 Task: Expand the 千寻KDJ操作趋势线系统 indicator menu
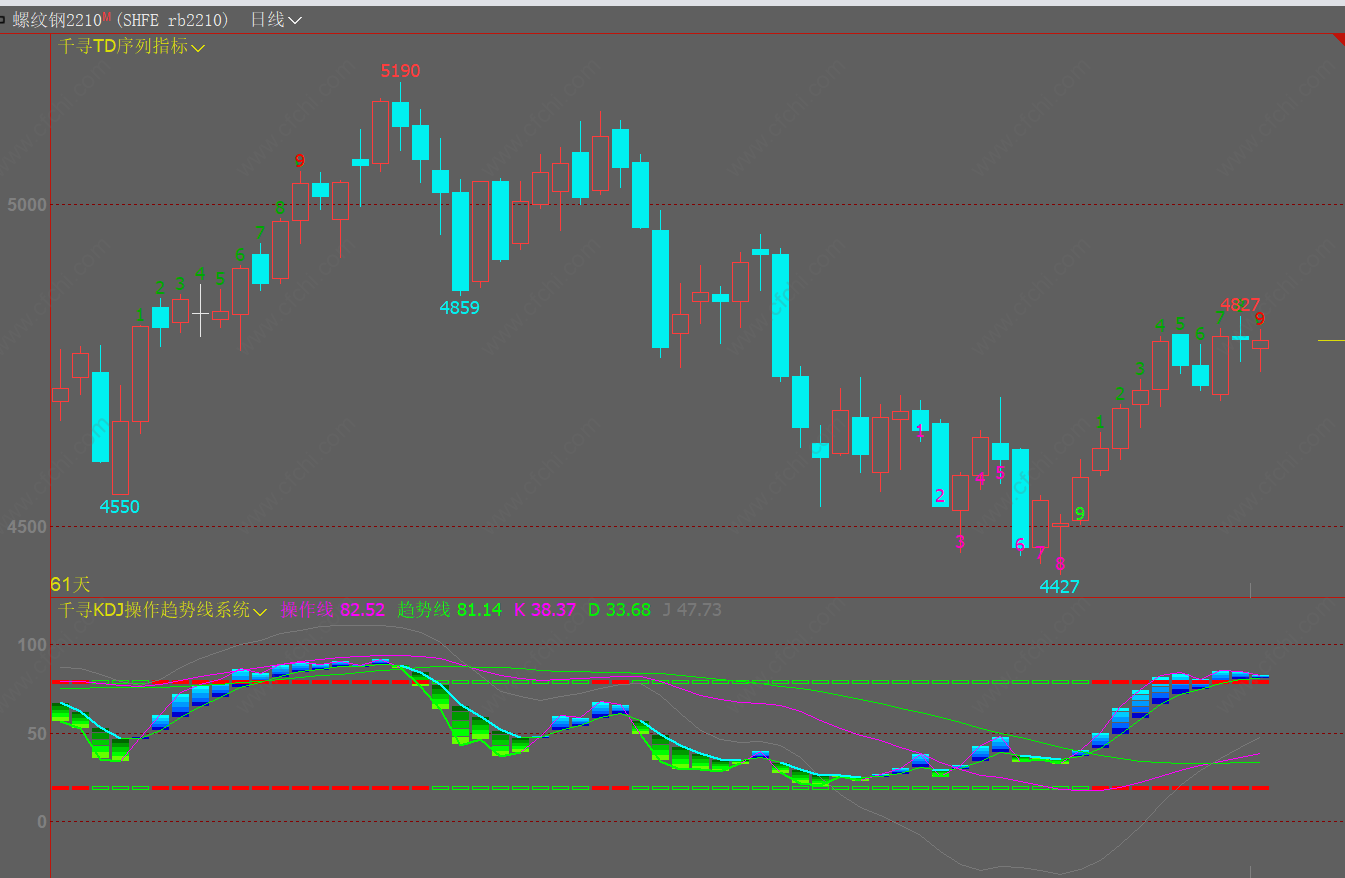pos(162,610)
